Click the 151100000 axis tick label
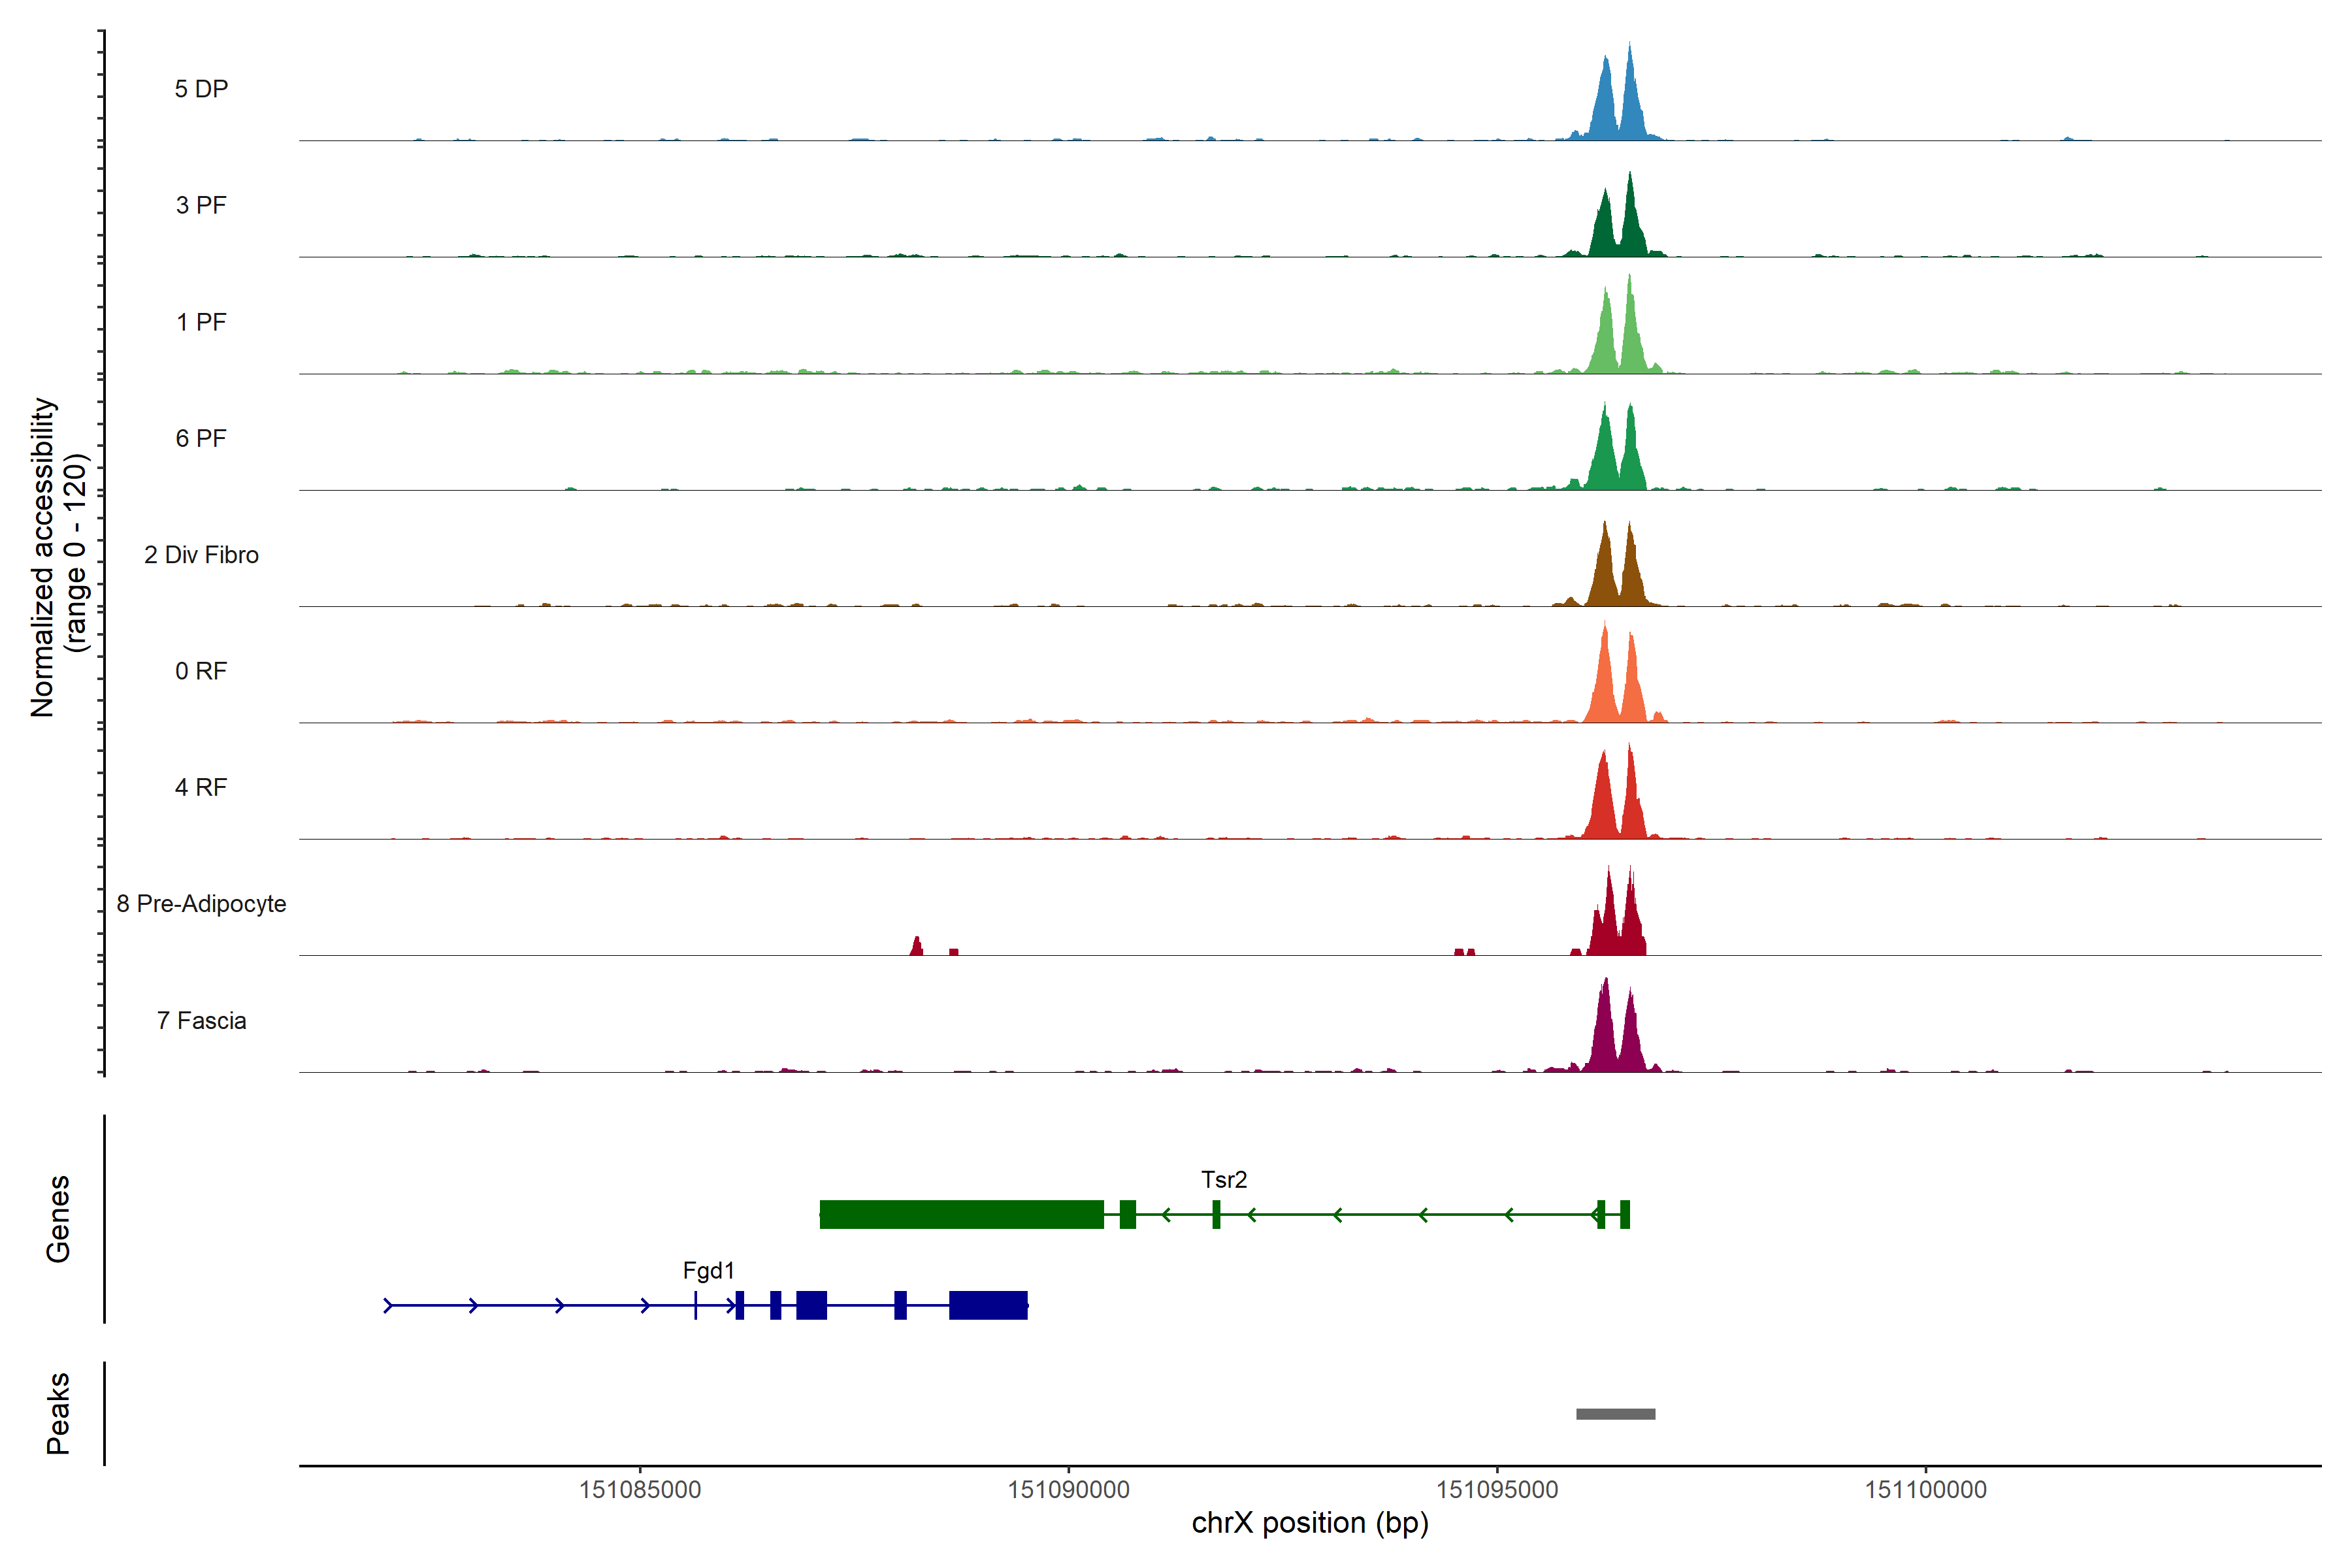 (x=1925, y=1489)
